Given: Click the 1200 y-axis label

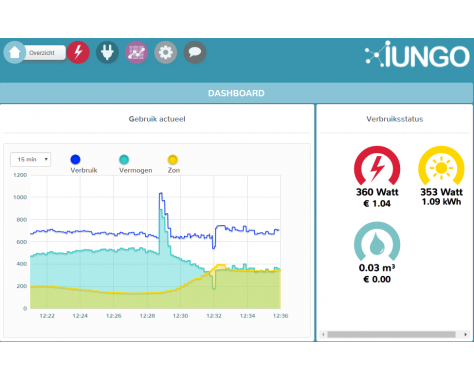Looking at the screenshot, I should (20, 175).
